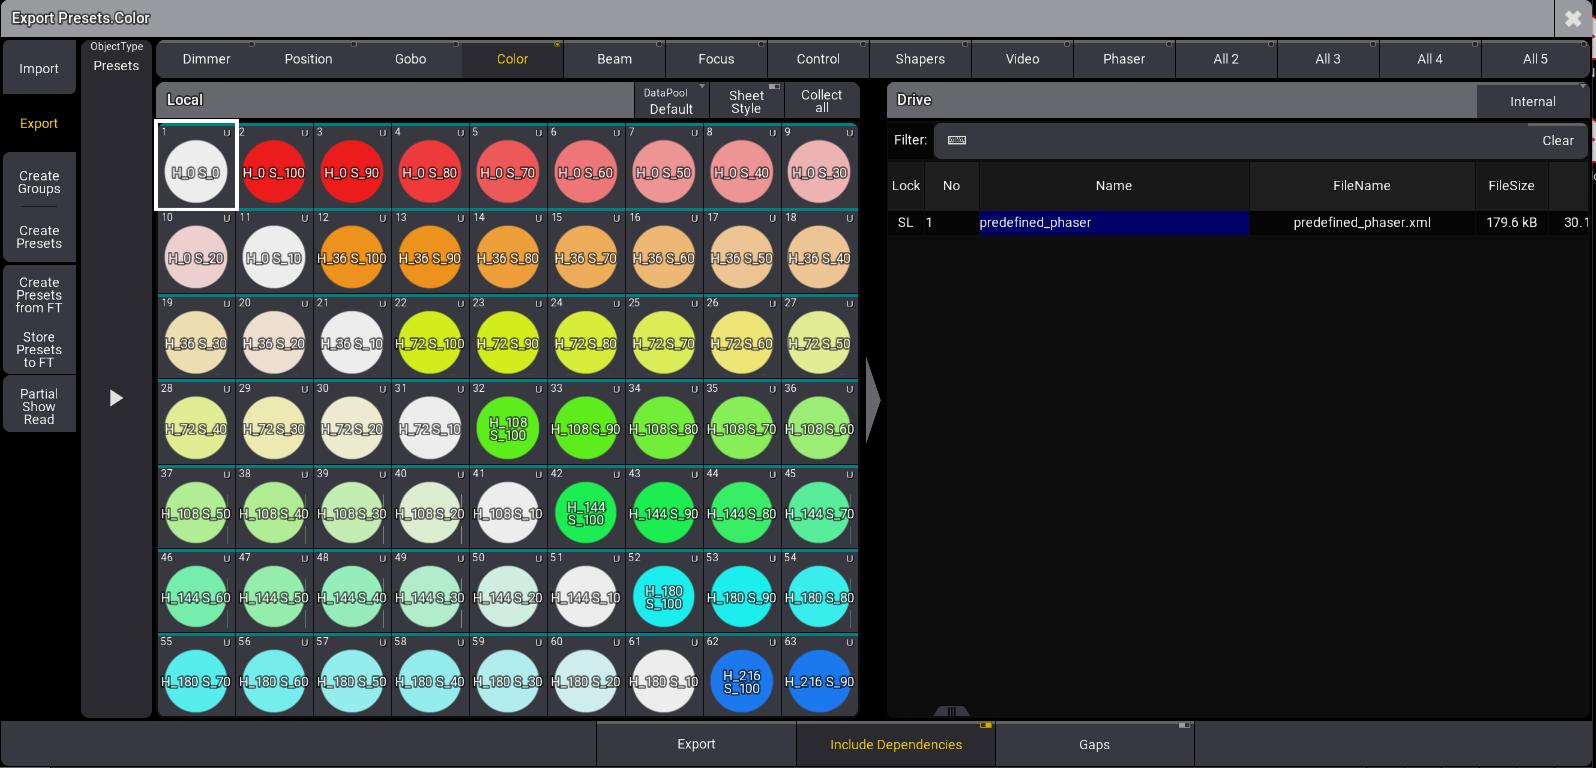Open the DataPool Default dropdown
1596x768 pixels.
(x=671, y=101)
